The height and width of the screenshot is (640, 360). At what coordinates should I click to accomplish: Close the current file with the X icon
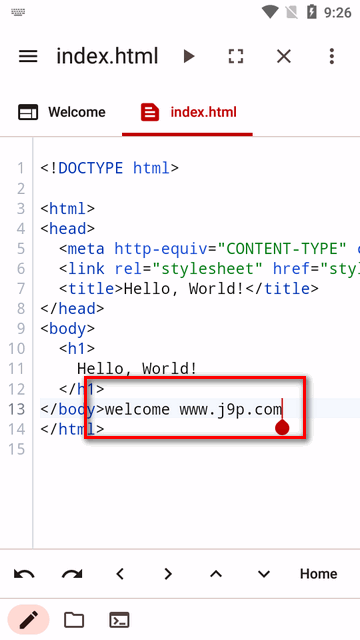(284, 56)
